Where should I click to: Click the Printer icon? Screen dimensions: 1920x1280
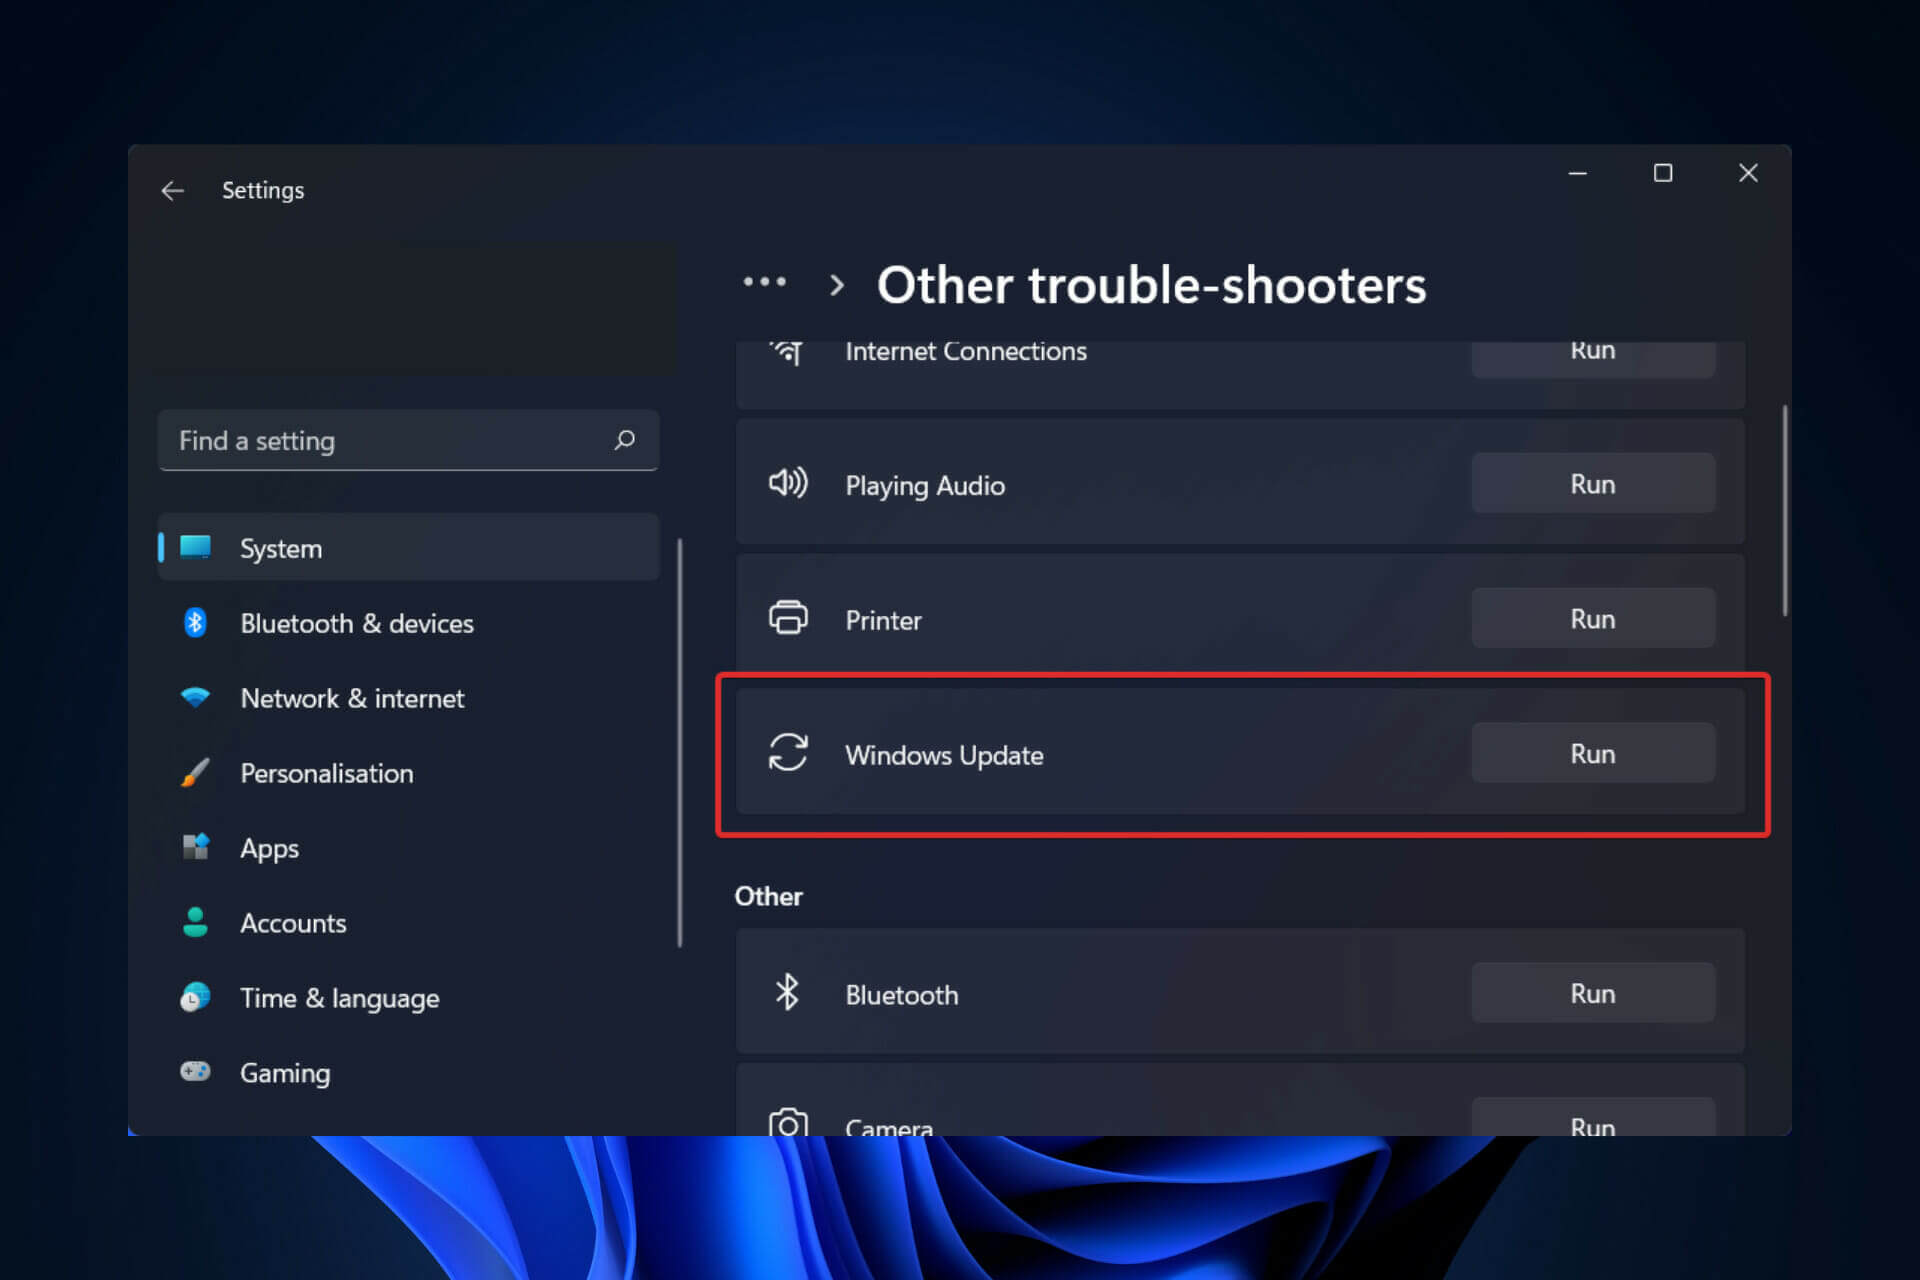tap(788, 618)
